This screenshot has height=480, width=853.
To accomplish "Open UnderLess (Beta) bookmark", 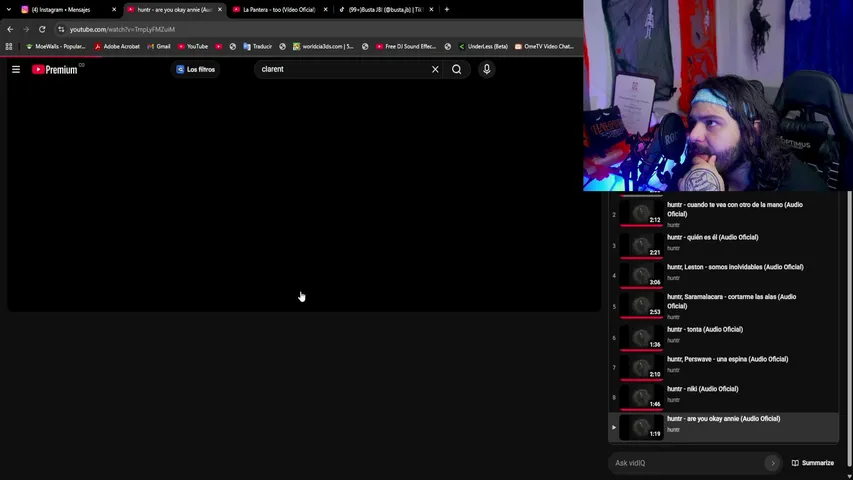I will coord(483,47).
